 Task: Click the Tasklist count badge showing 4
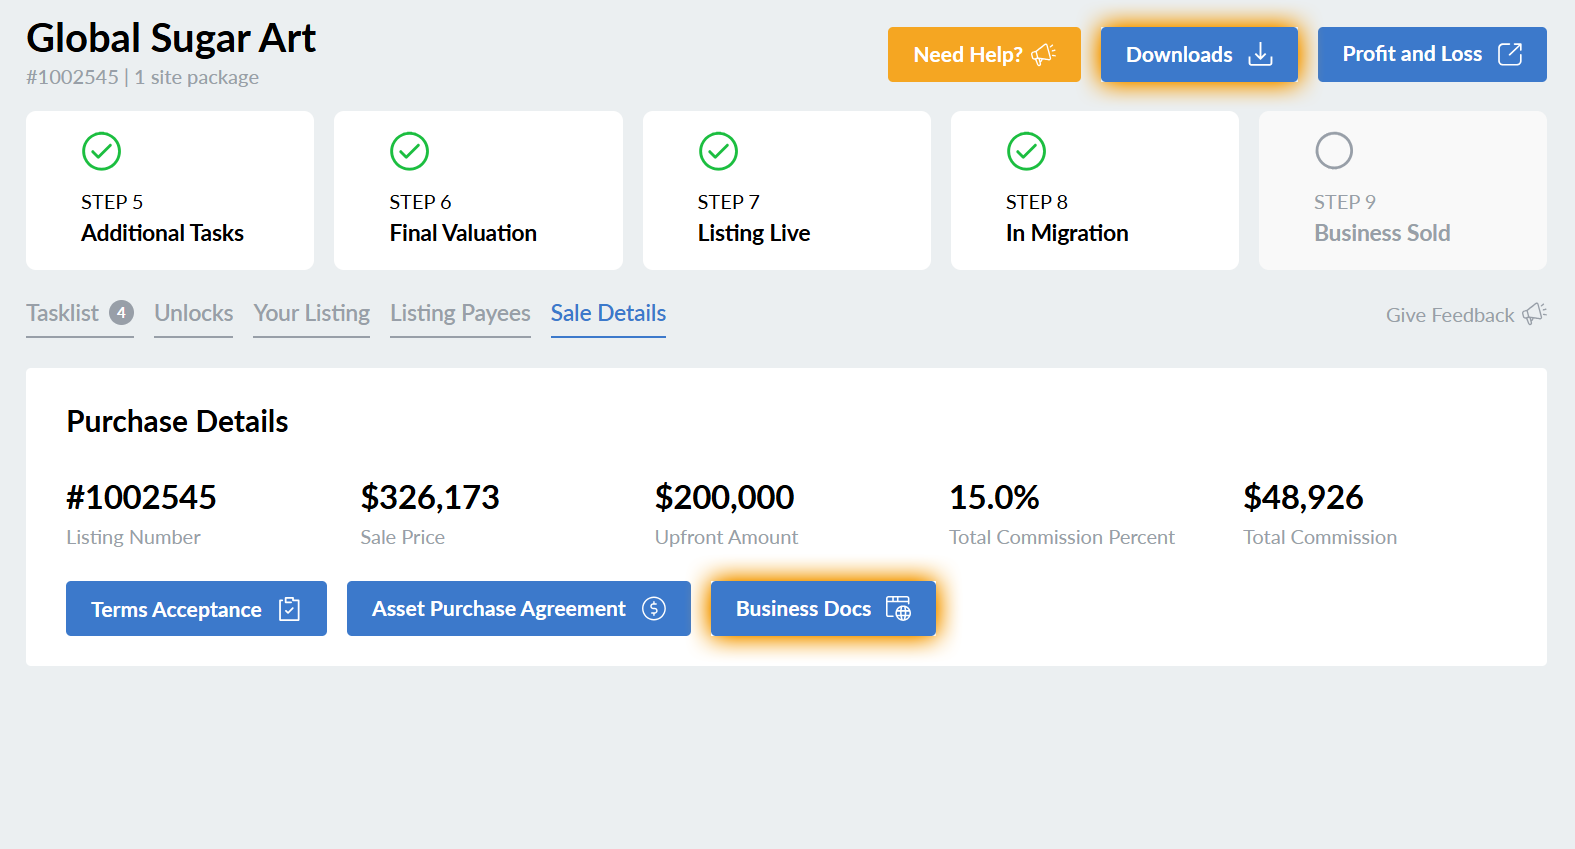click(121, 313)
